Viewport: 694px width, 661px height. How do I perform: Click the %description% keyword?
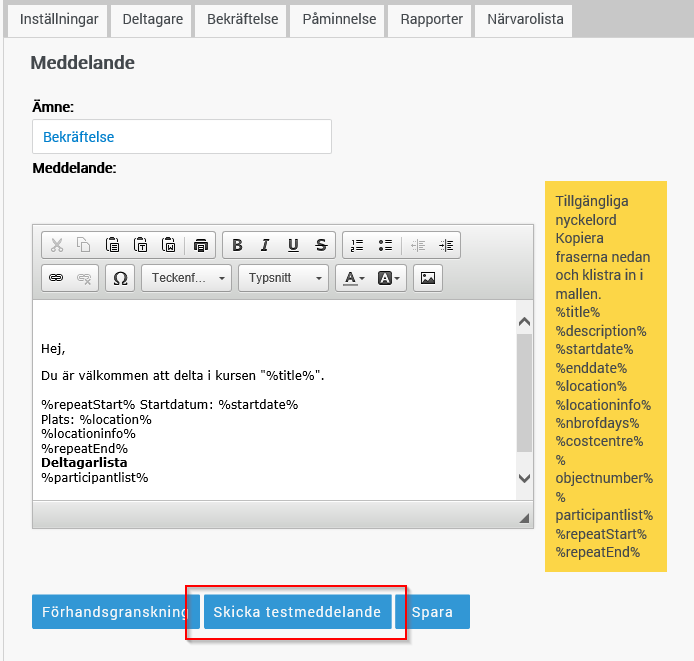[x=601, y=331]
